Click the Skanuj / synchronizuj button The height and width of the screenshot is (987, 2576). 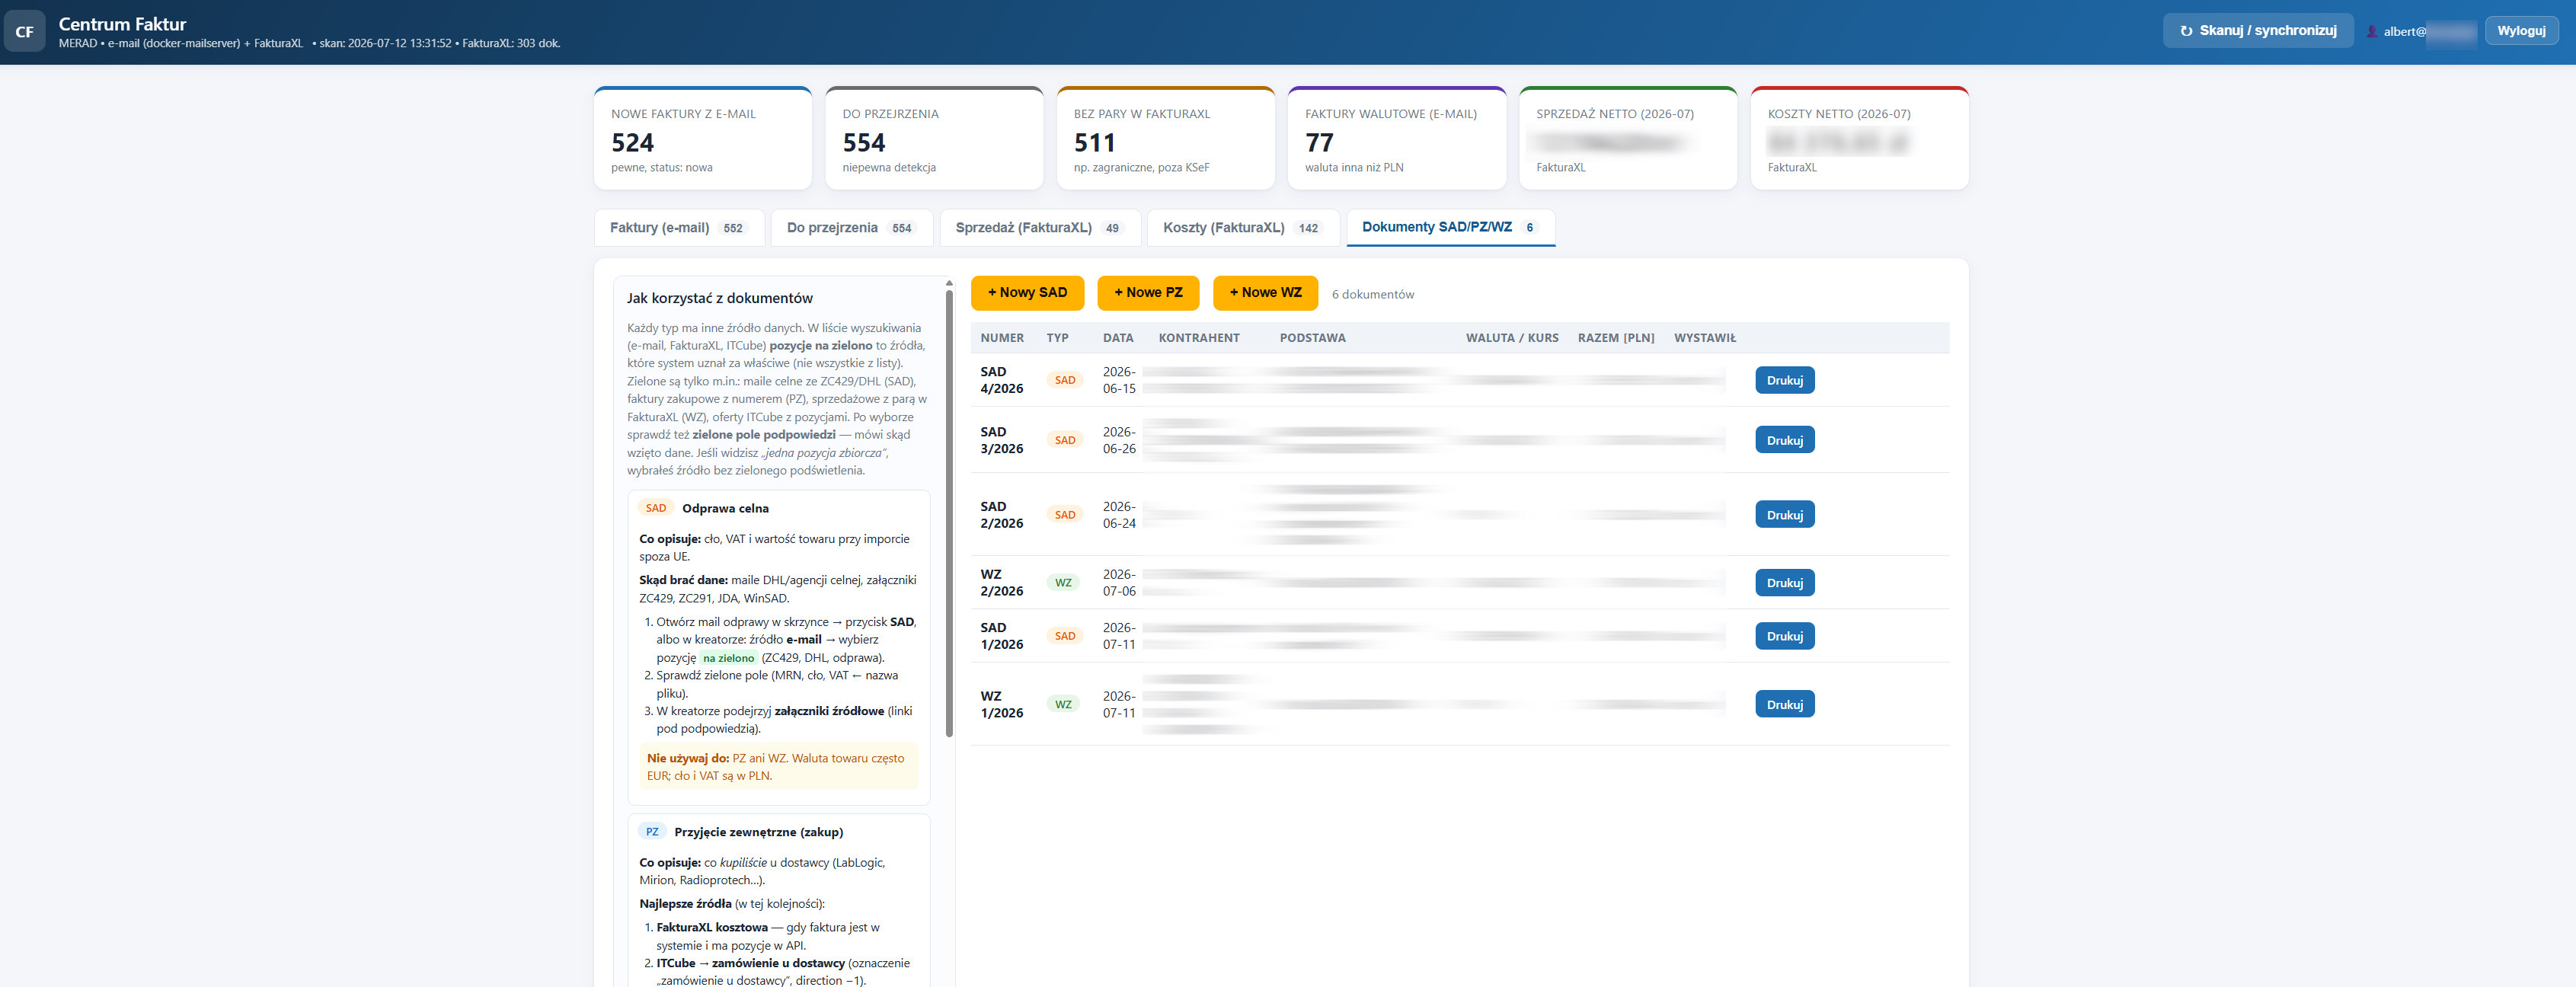2258,31
